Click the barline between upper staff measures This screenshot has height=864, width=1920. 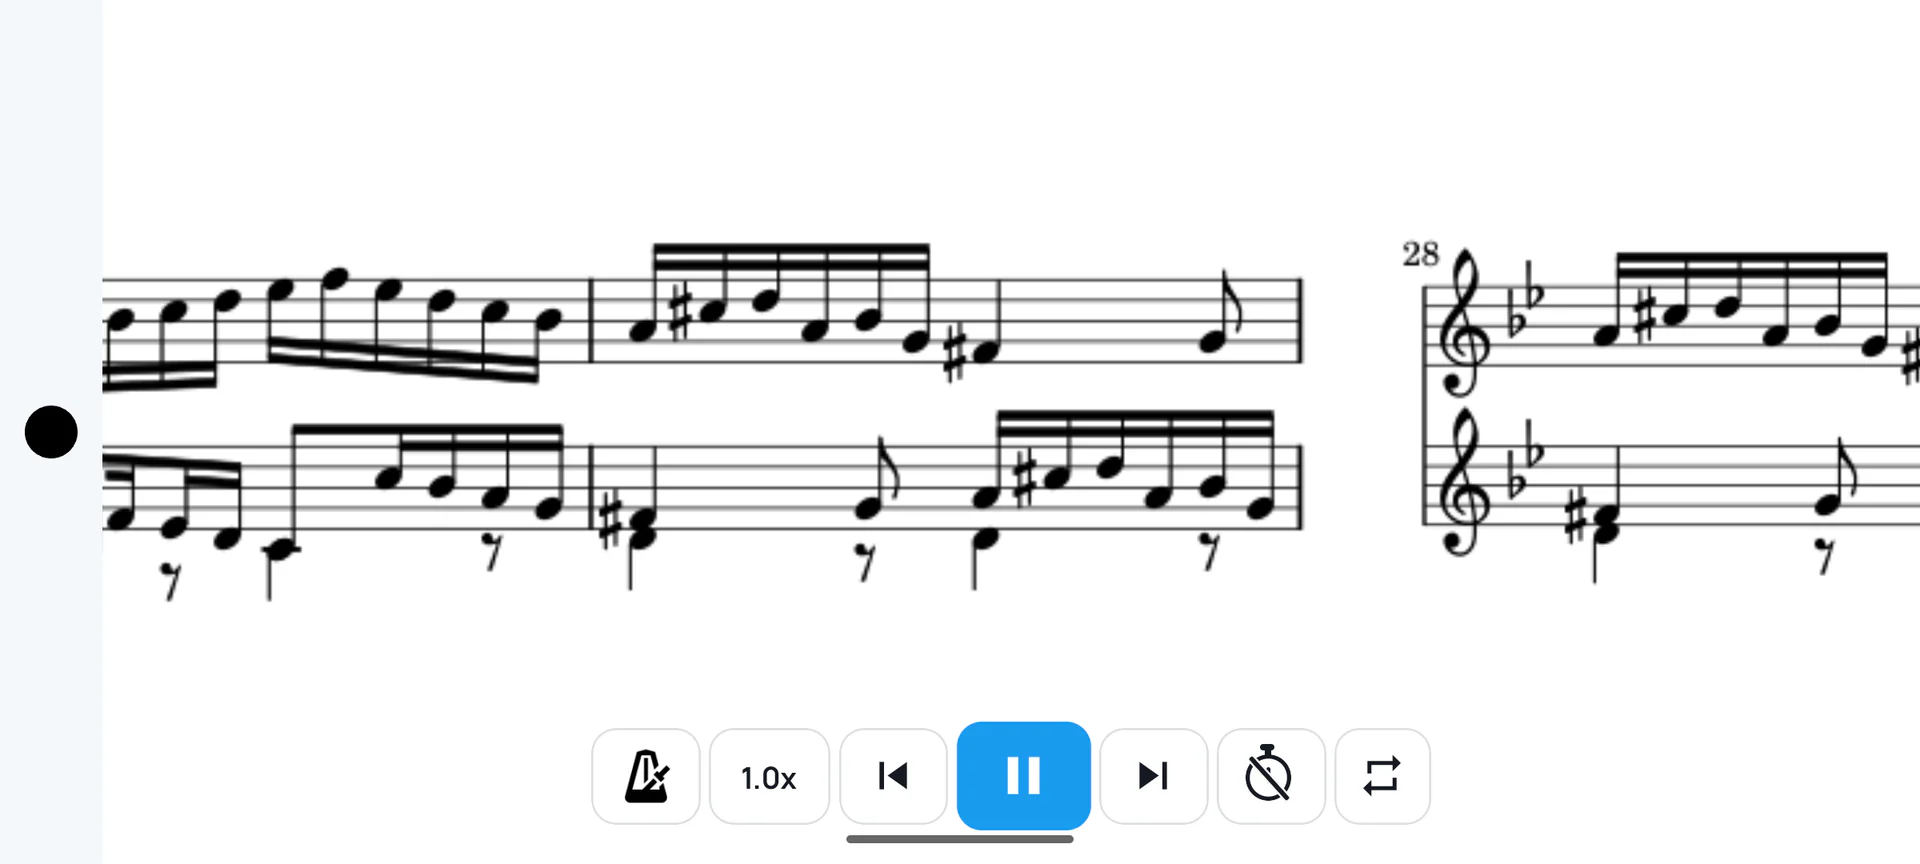click(x=591, y=320)
